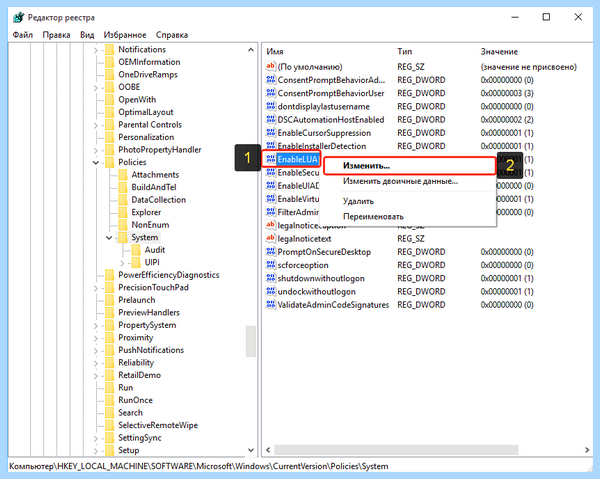Click the OEMInformation folder icon

(x=109, y=62)
